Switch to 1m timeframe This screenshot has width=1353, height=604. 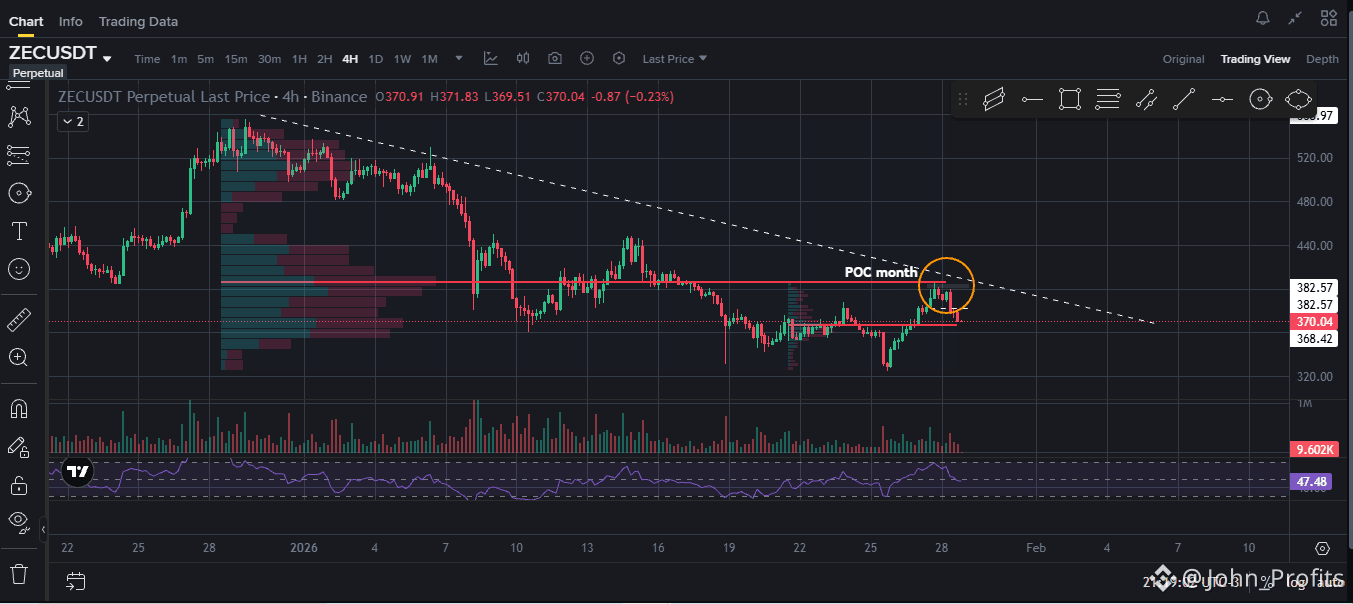(179, 59)
